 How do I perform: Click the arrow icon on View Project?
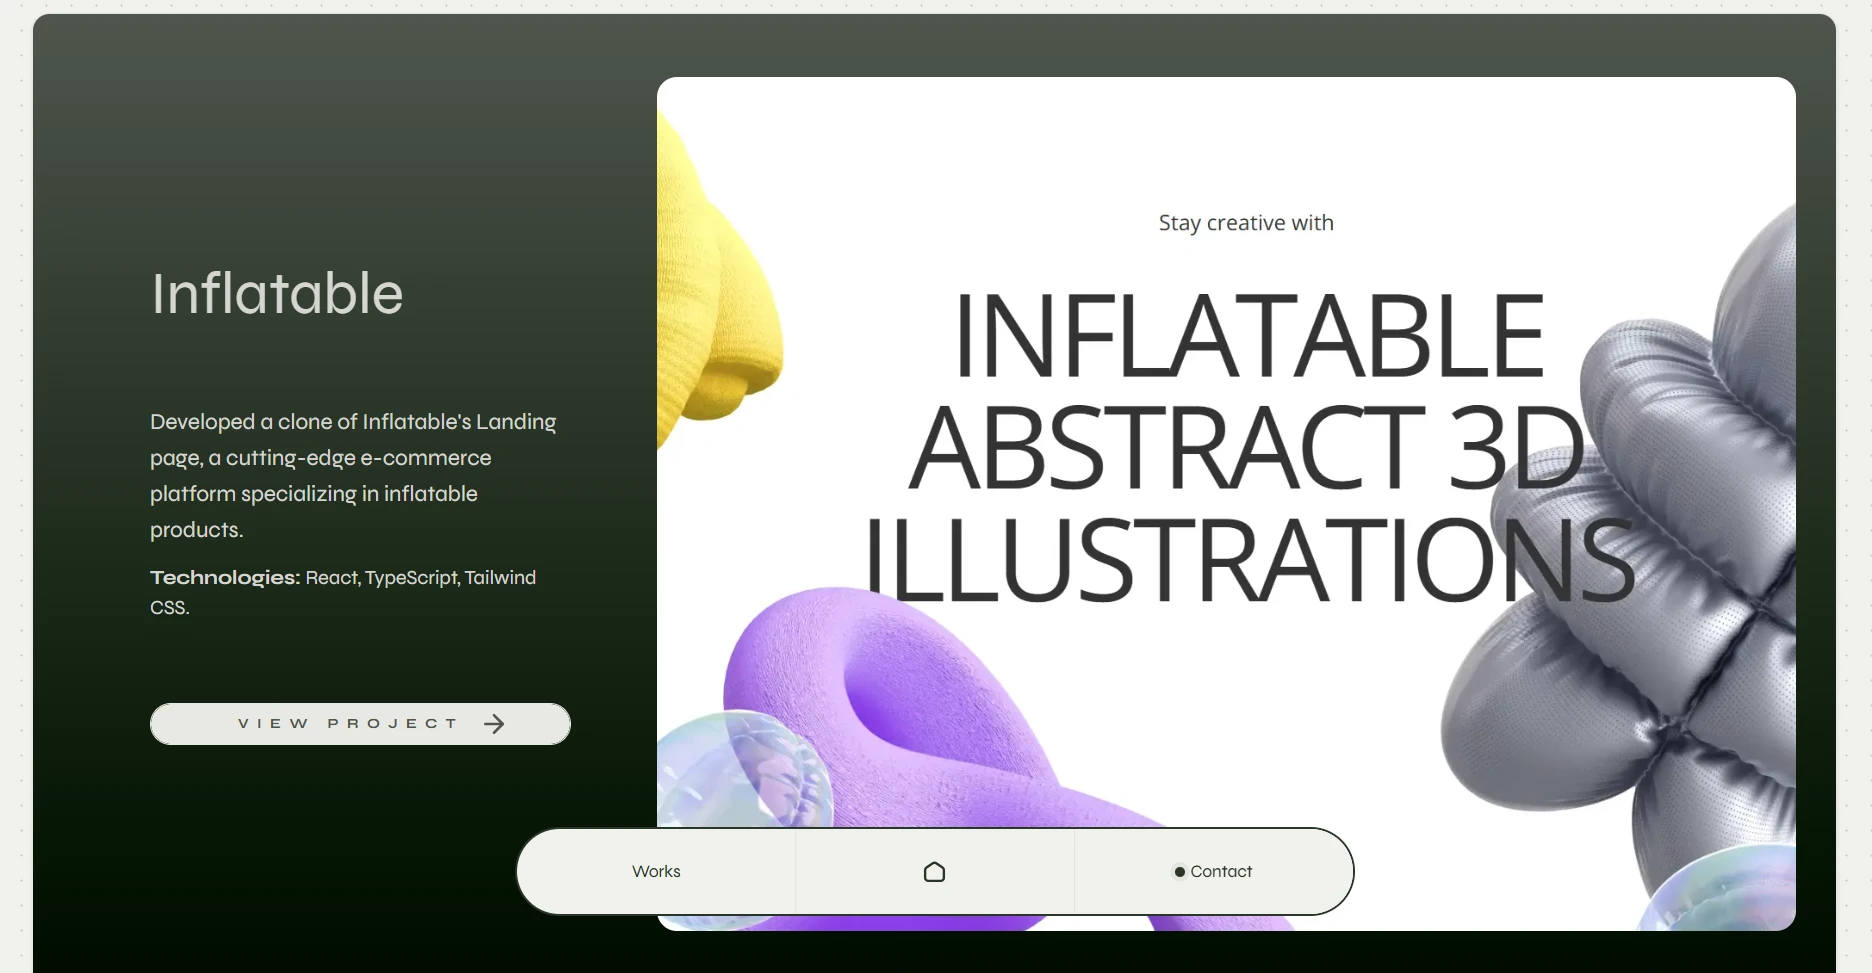pyautogui.click(x=494, y=724)
